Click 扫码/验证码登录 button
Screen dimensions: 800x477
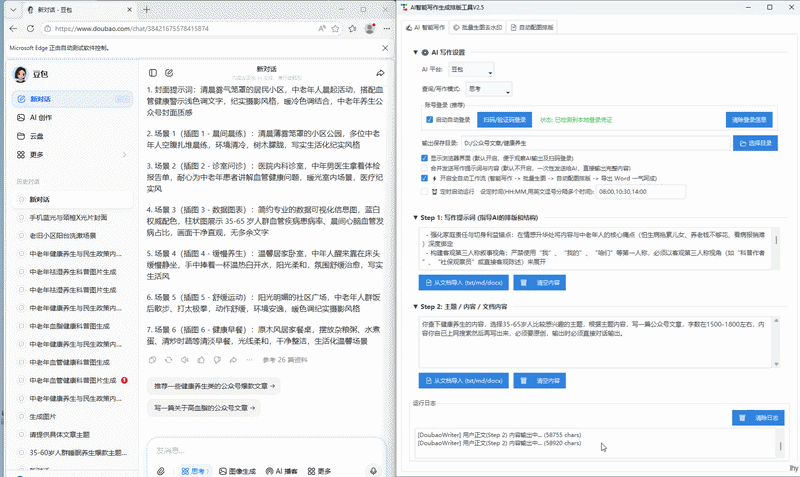click(505, 120)
